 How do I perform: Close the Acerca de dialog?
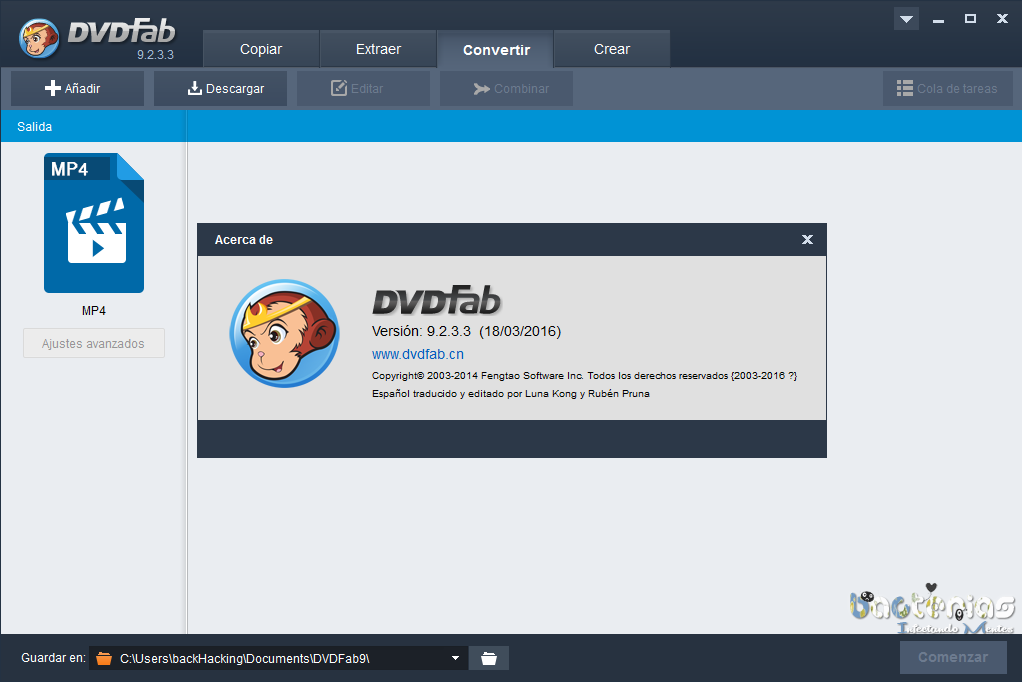coord(807,239)
